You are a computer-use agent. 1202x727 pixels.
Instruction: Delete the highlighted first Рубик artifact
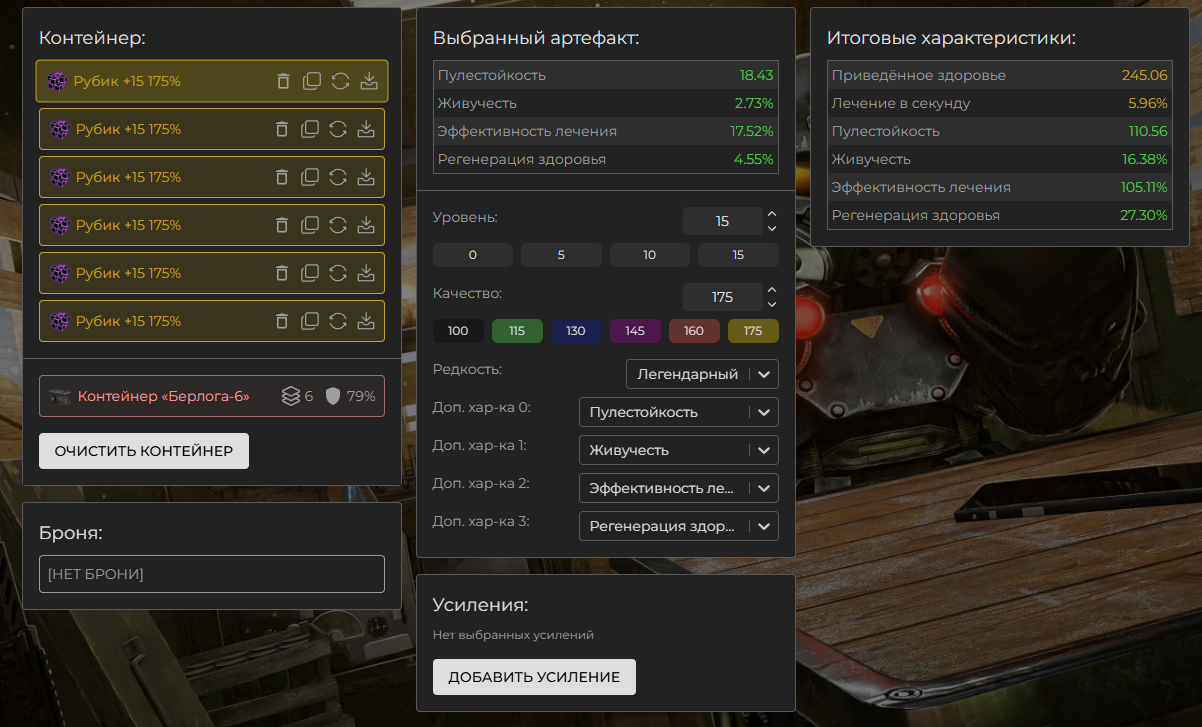click(283, 81)
